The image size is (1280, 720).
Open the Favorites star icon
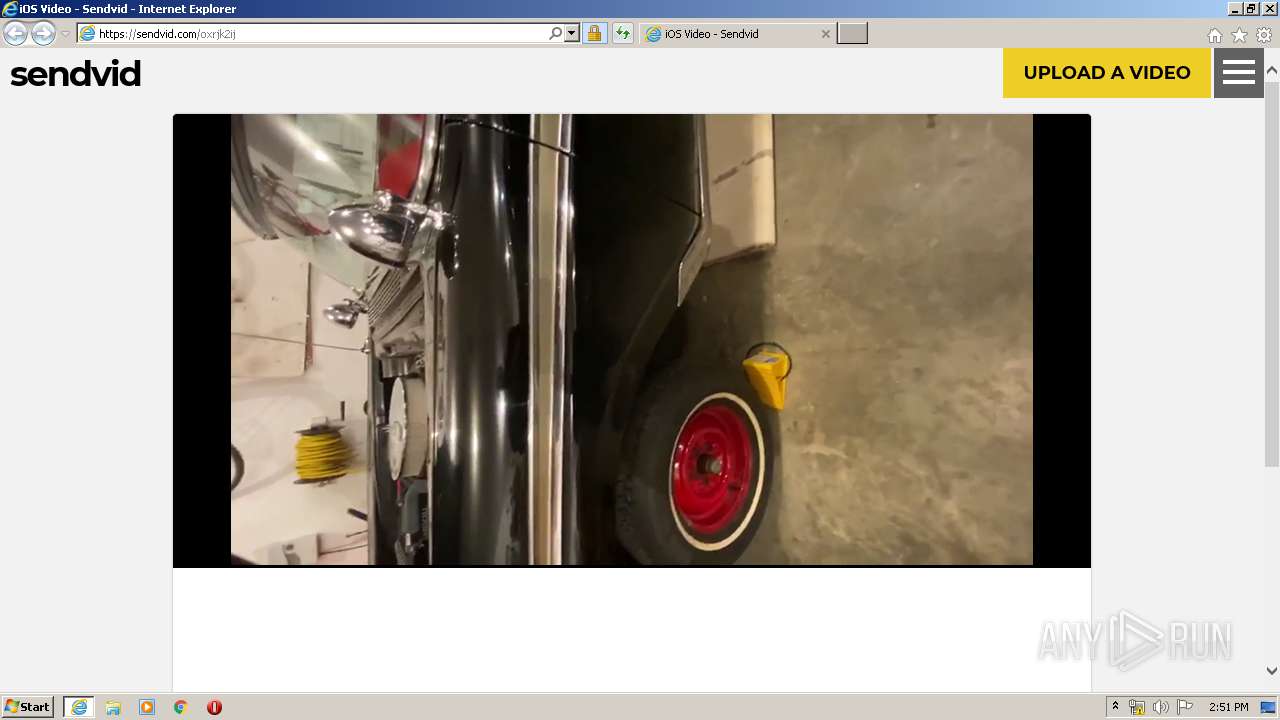pyautogui.click(x=1239, y=35)
